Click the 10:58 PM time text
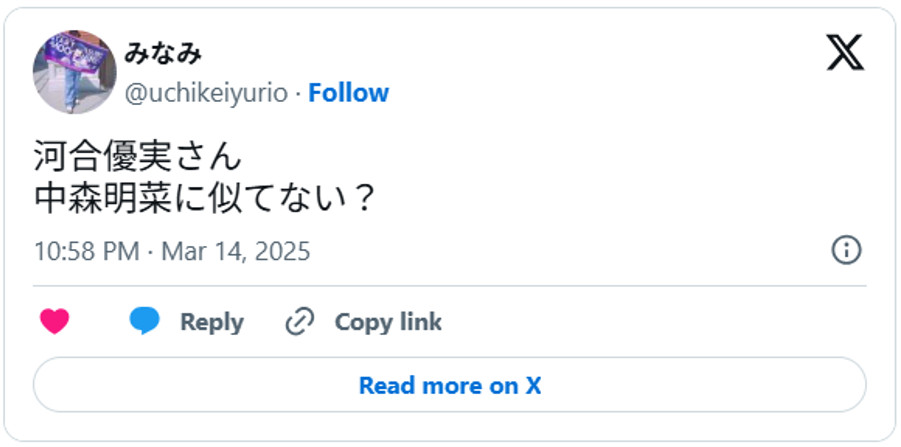This screenshot has width=901, height=447. [86, 250]
